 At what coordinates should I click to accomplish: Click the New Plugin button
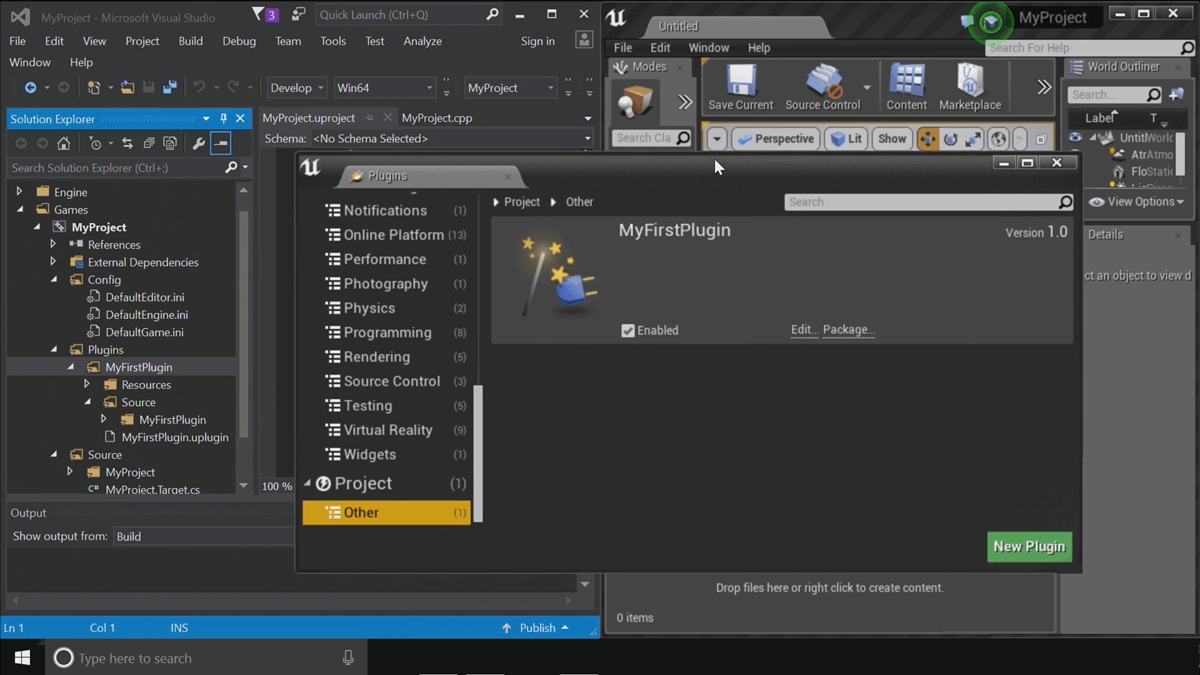point(1029,547)
